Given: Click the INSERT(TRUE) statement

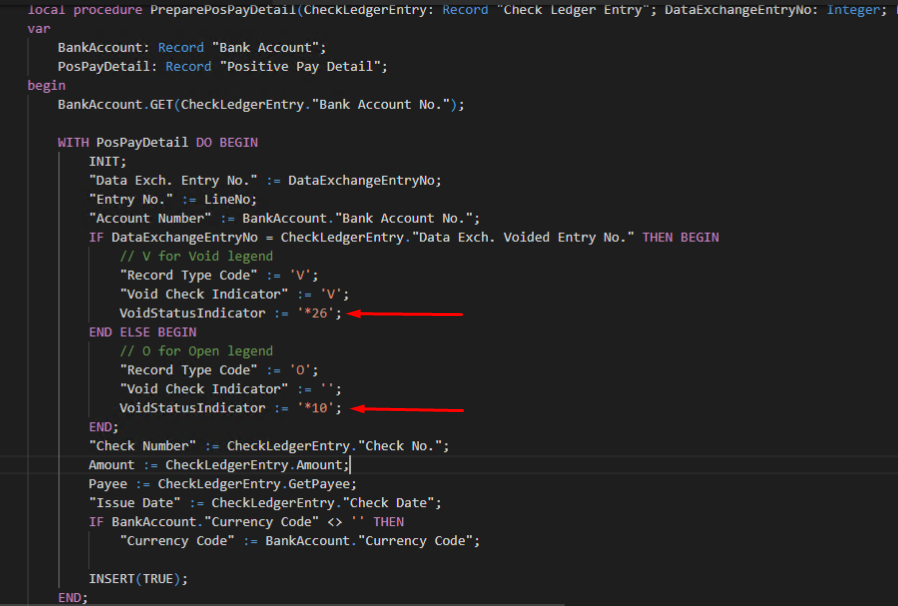Looking at the screenshot, I should pos(138,579).
